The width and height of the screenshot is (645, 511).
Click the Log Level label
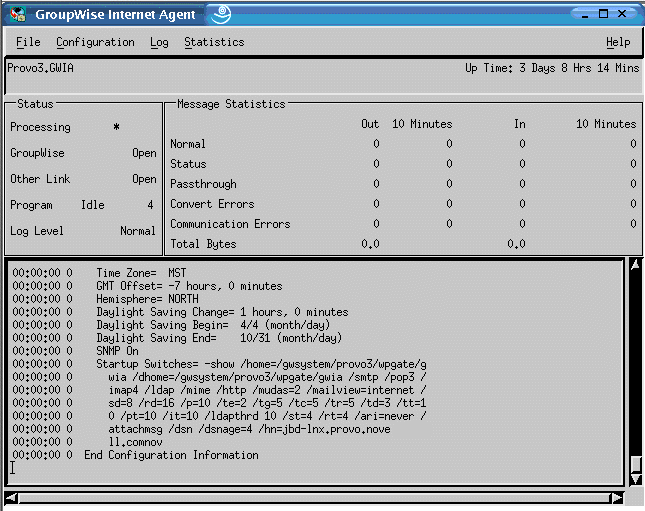click(x=37, y=231)
